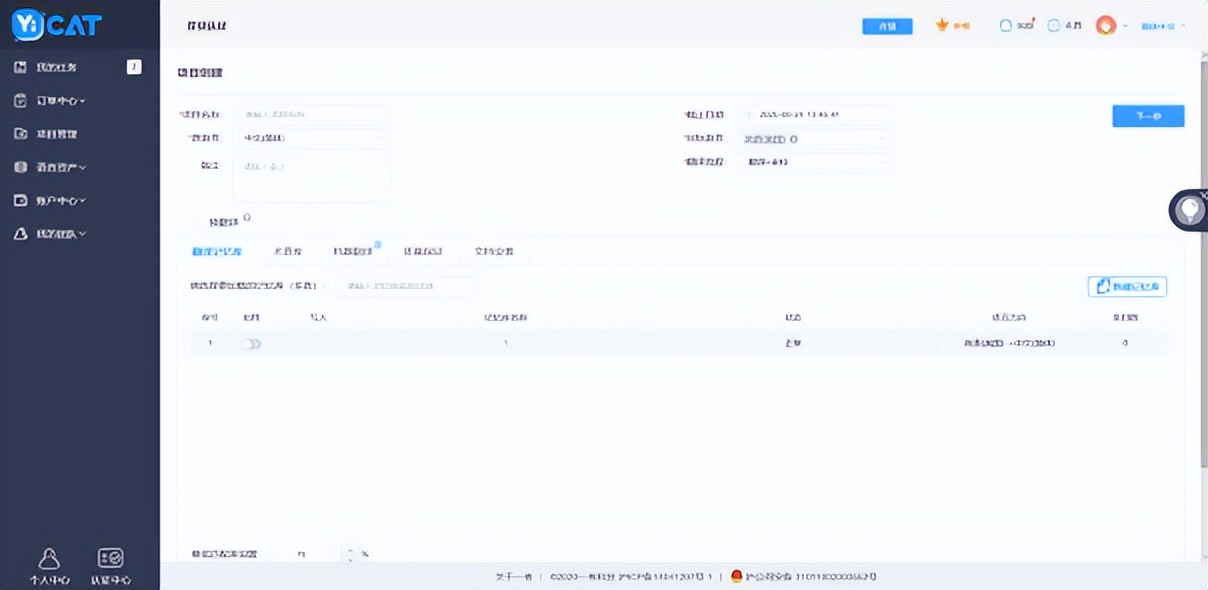Image resolution: width=1208 pixels, height=590 pixels.
Task: Click the floating lightbulb tips icon
Action: pyautogui.click(x=1189, y=211)
